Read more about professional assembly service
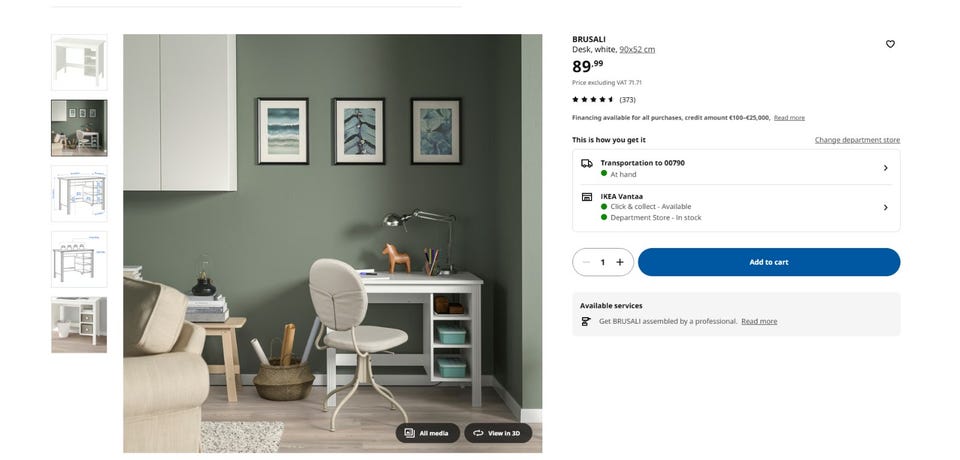The width and height of the screenshot is (960, 460). click(x=759, y=322)
